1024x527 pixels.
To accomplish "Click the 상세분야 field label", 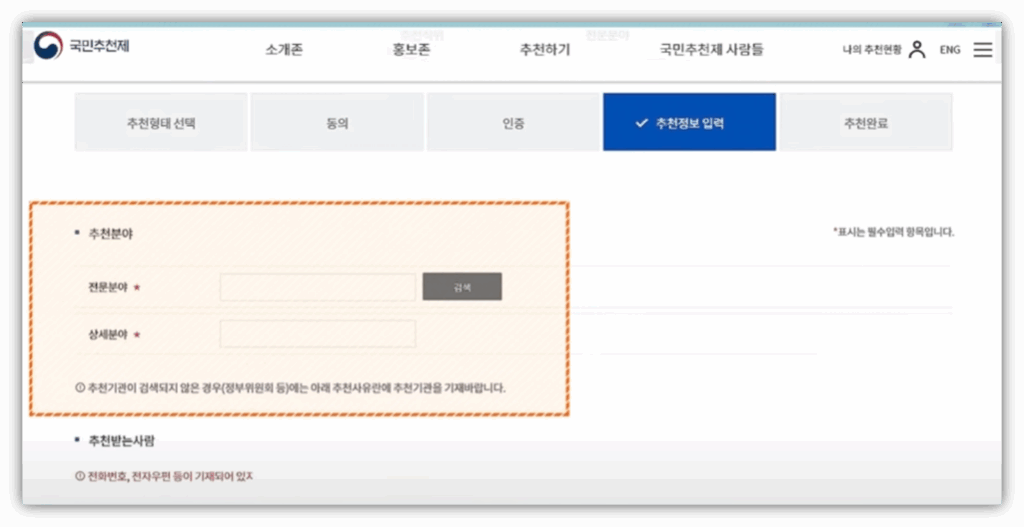I will 108,335.
